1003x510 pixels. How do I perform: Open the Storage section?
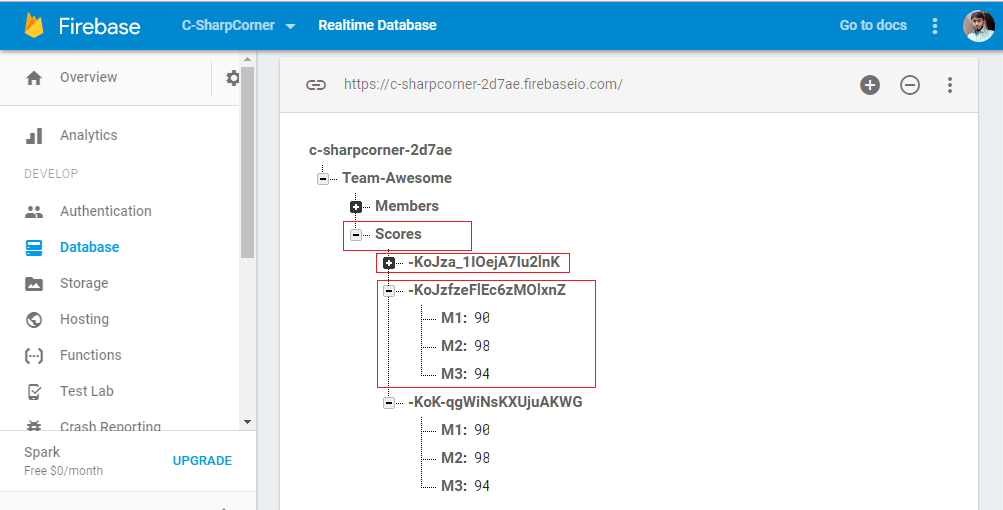click(x=84, y=283)
